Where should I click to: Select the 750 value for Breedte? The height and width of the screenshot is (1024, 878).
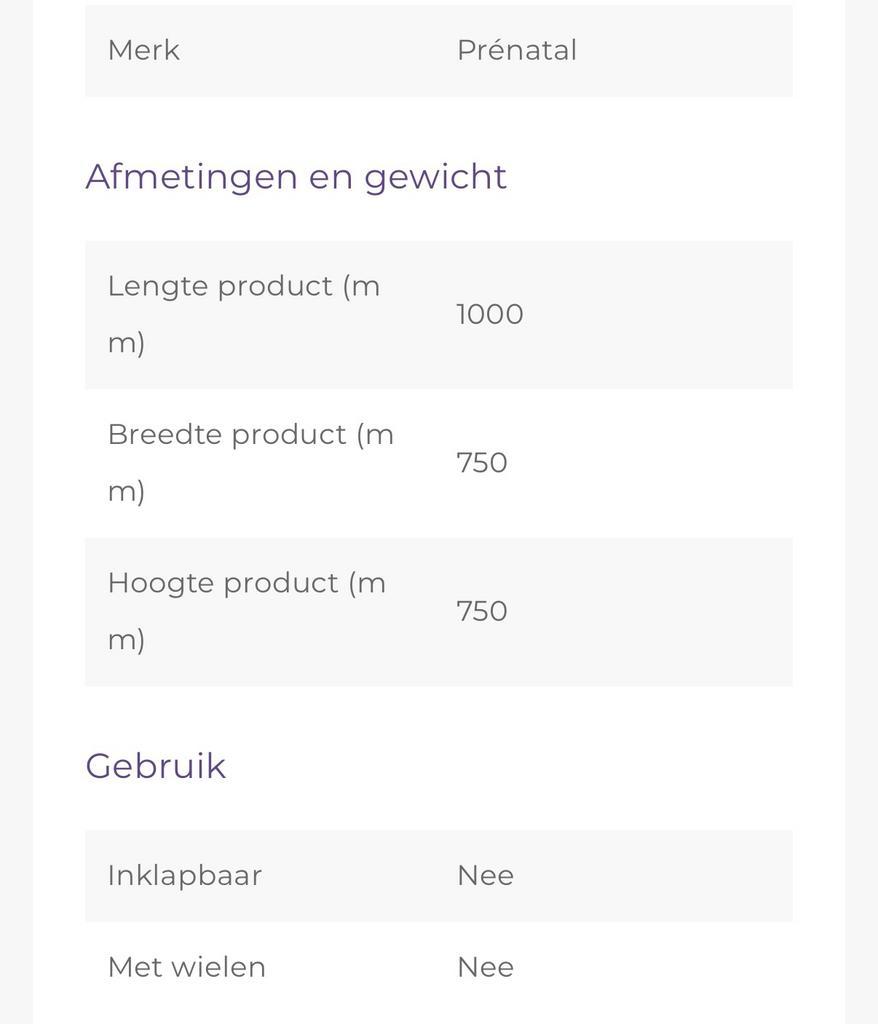click(x=482, y=463)
